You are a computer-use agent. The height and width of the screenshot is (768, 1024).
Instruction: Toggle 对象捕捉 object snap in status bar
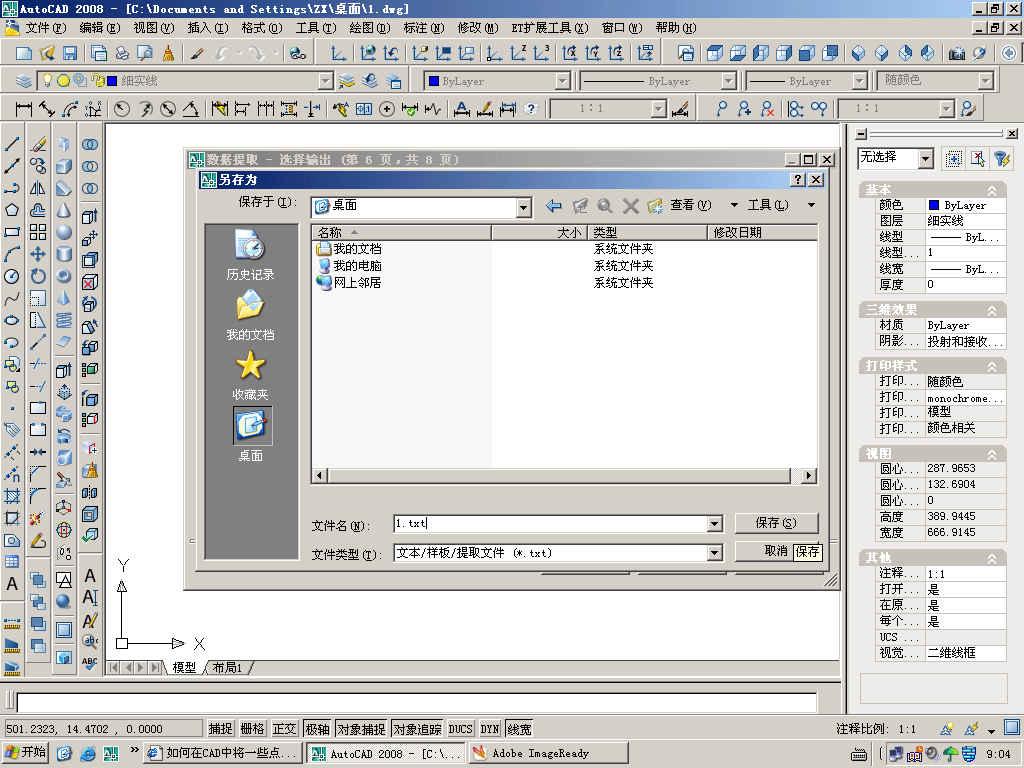coord(361,729)
